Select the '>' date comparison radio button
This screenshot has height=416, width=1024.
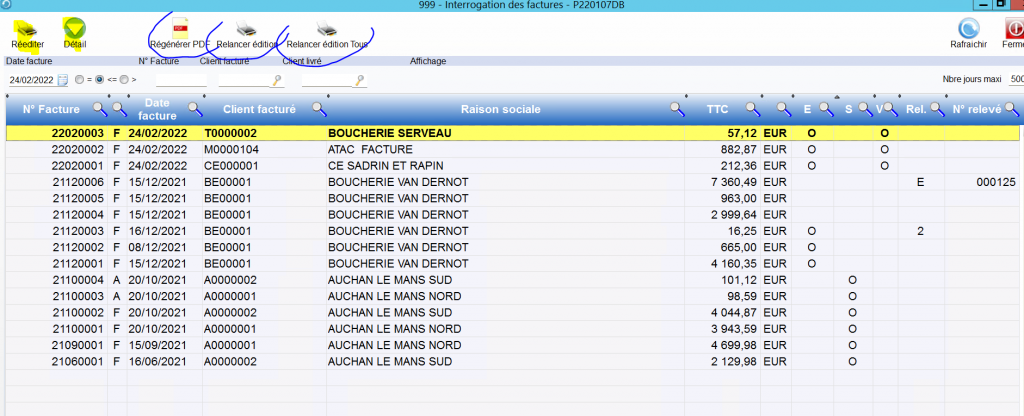coord(124,79)
